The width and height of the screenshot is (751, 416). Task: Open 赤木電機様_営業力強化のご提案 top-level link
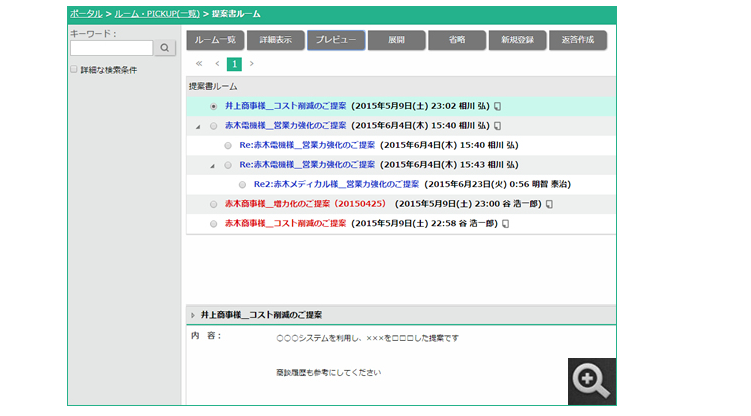285,125
